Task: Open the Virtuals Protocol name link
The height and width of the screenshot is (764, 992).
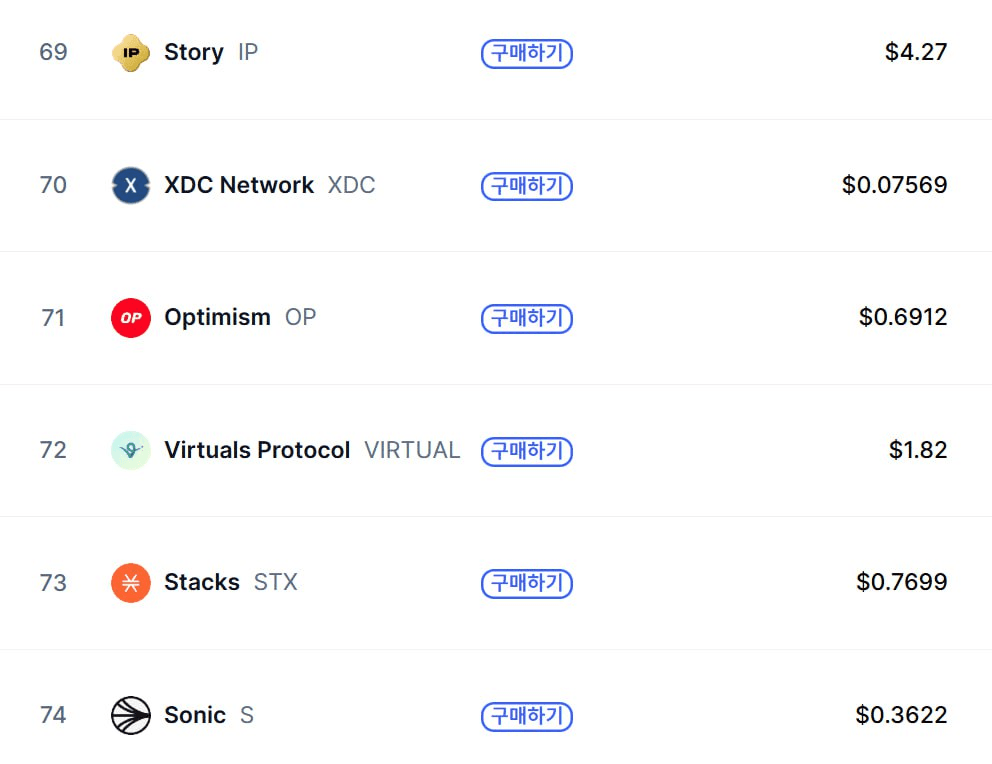Action: coord(257,450)
